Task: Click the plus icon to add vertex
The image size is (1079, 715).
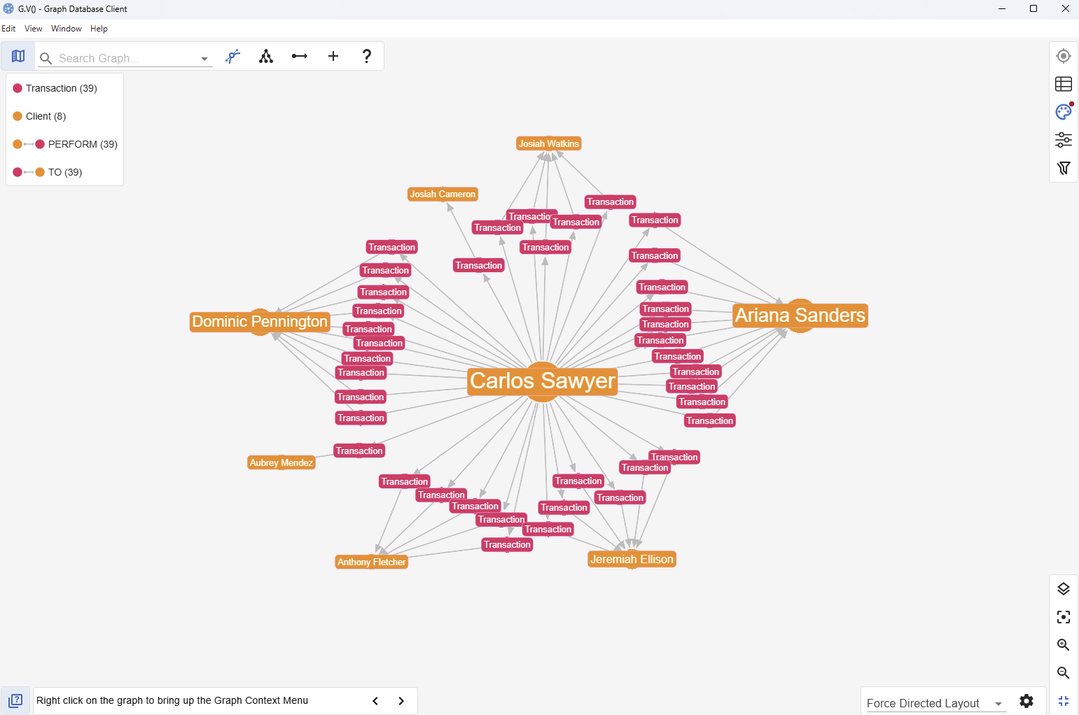Action: [333, 57]
